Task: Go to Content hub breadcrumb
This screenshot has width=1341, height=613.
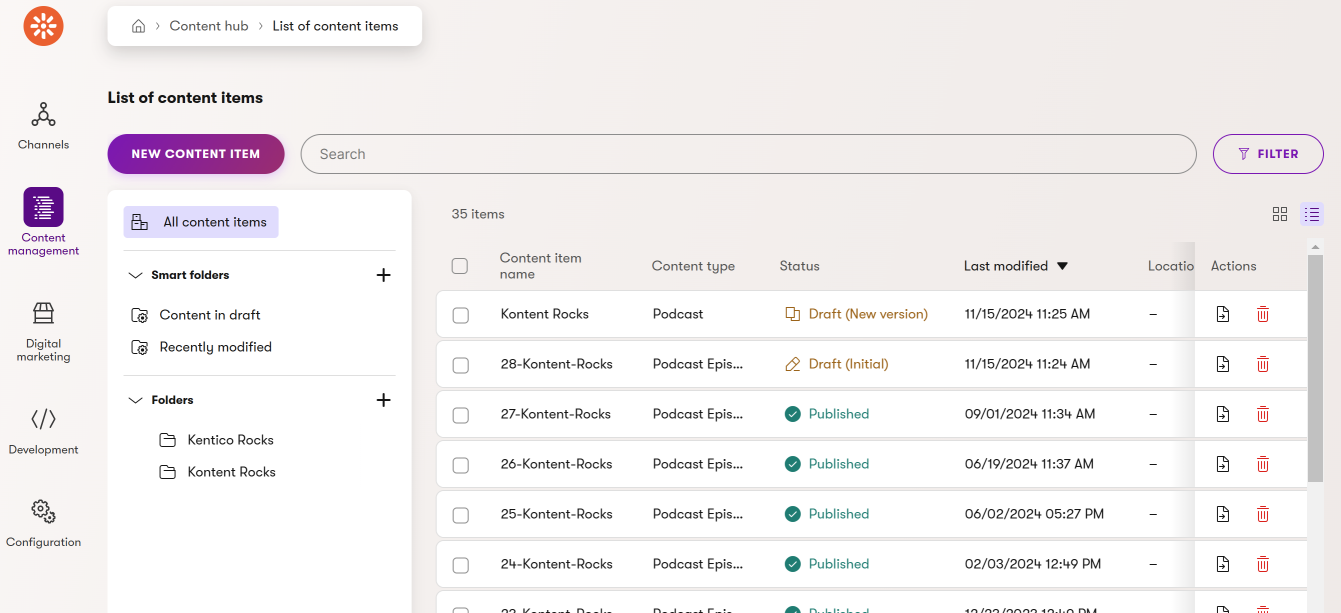Action: 209,26
